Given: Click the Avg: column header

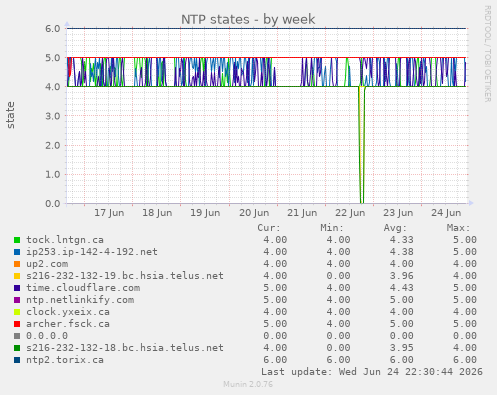Looking at the screenshot, I should 395,228.
